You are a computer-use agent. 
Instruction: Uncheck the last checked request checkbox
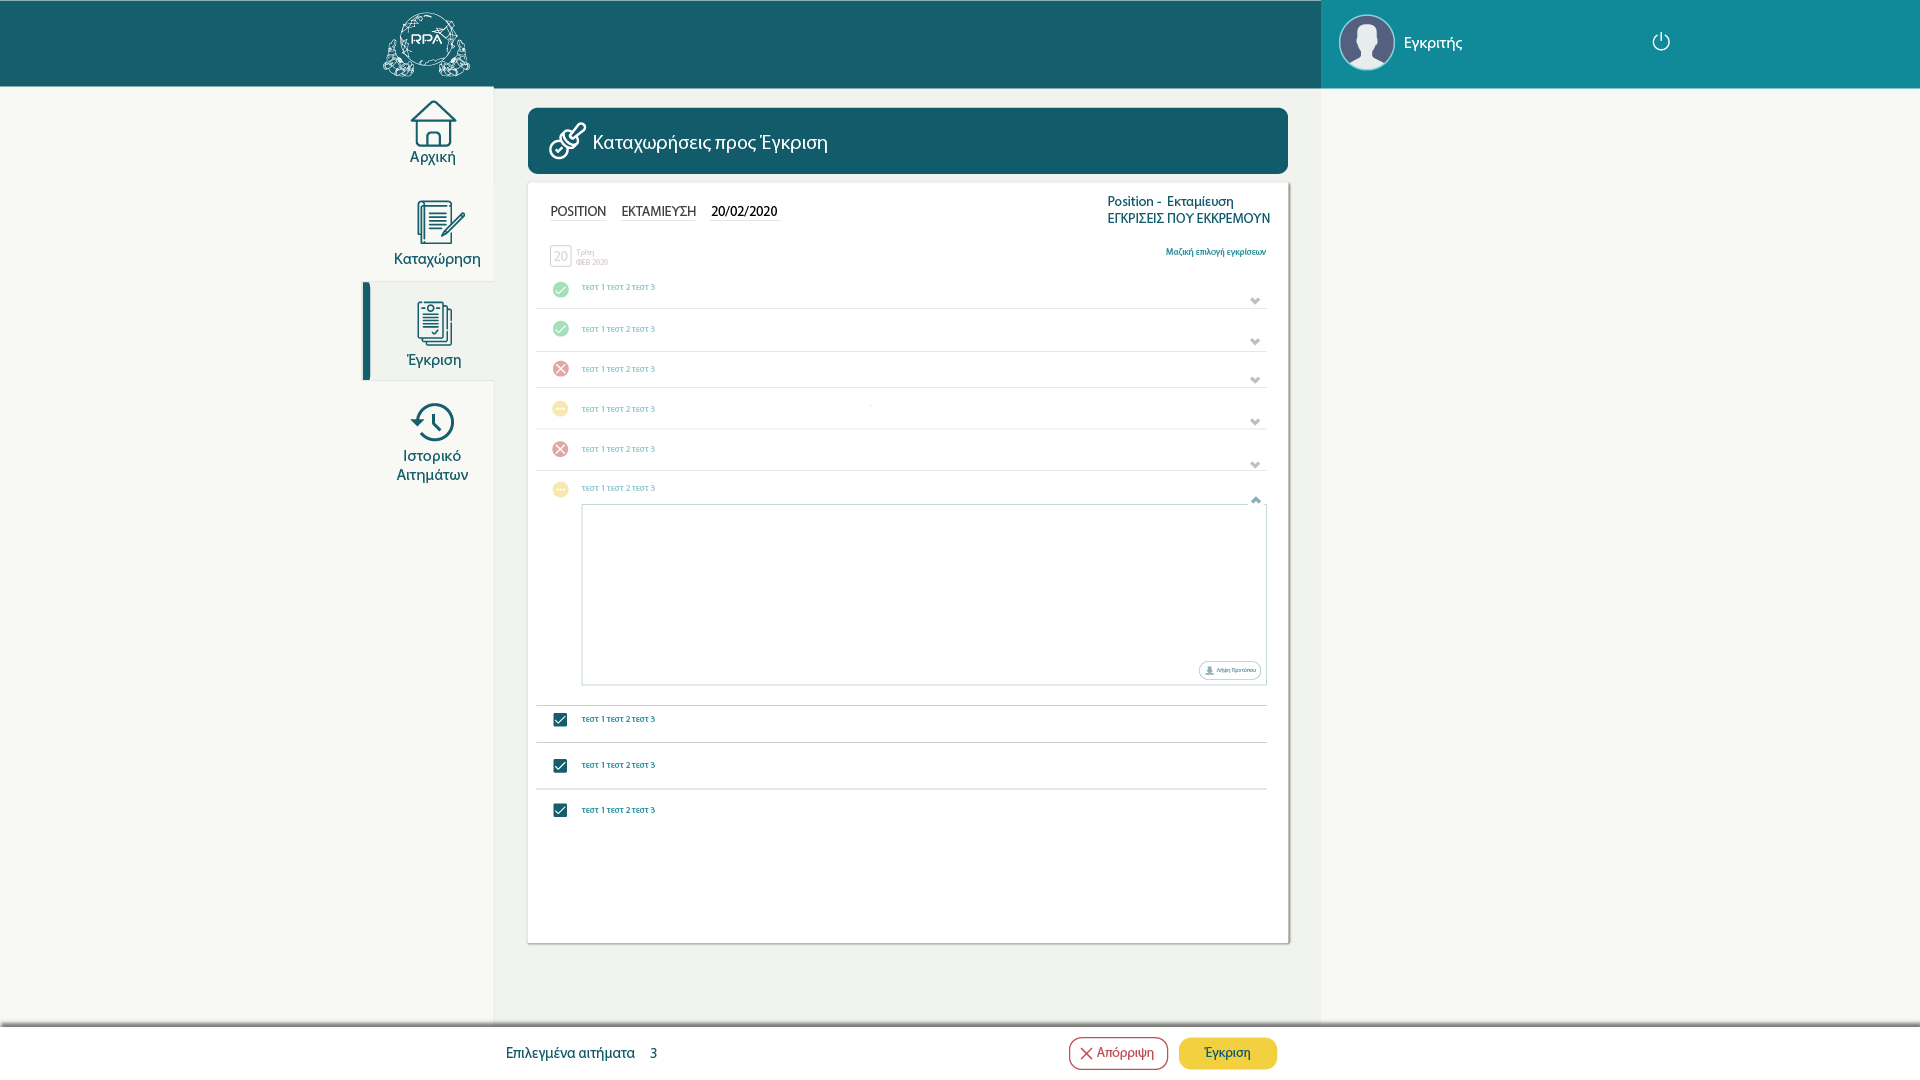click(x=560, y=811)
